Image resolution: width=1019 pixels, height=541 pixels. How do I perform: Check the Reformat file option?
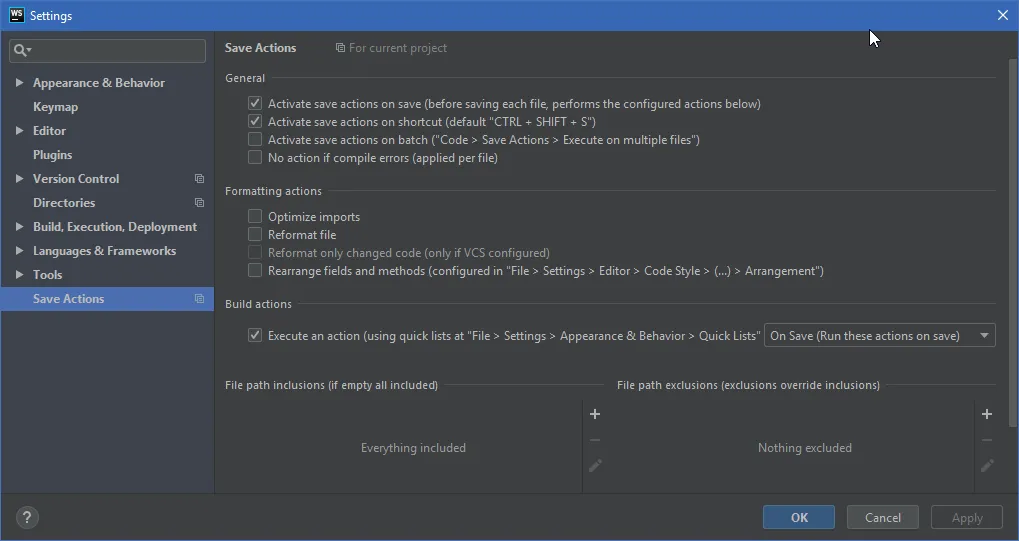(255, 234)
